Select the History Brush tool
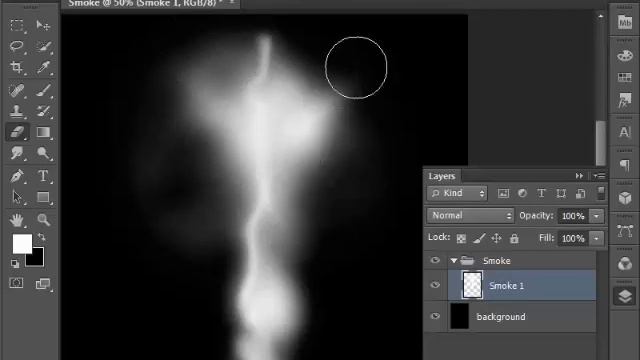The height and width of the screenshot is (360, 640). pyautogui.click(x=43, y=111)
